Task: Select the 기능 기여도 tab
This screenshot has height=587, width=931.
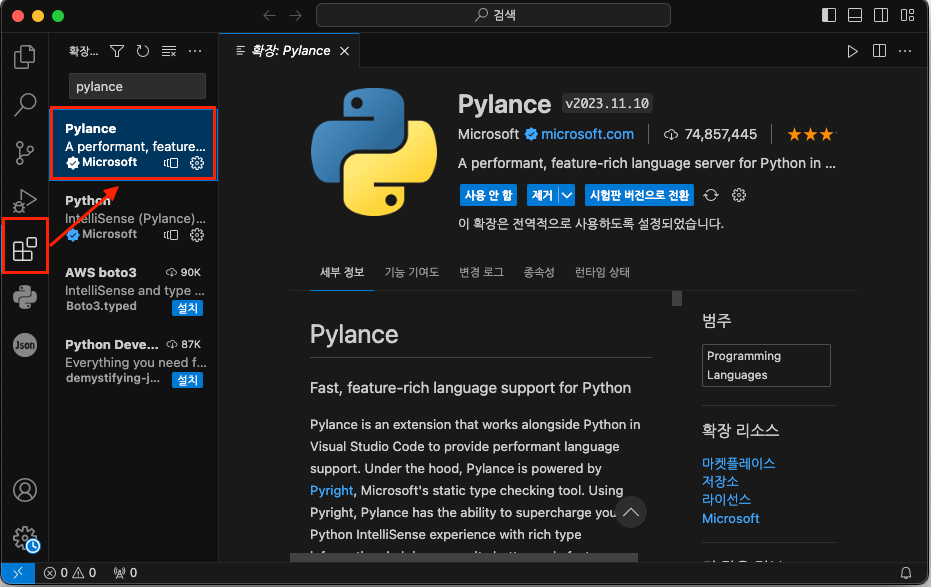Action: pos(411,272)
